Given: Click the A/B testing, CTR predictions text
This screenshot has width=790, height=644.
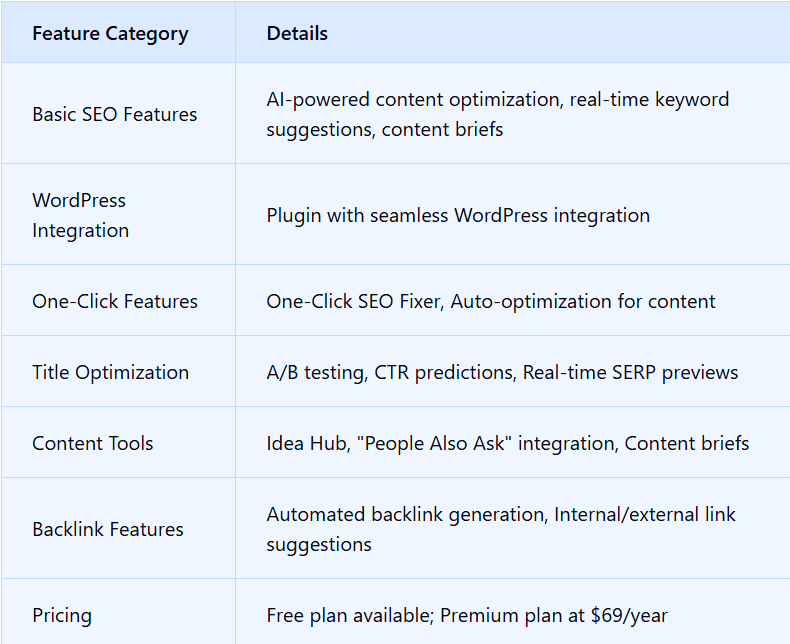Looking at the screenshot, I should 391,373.
